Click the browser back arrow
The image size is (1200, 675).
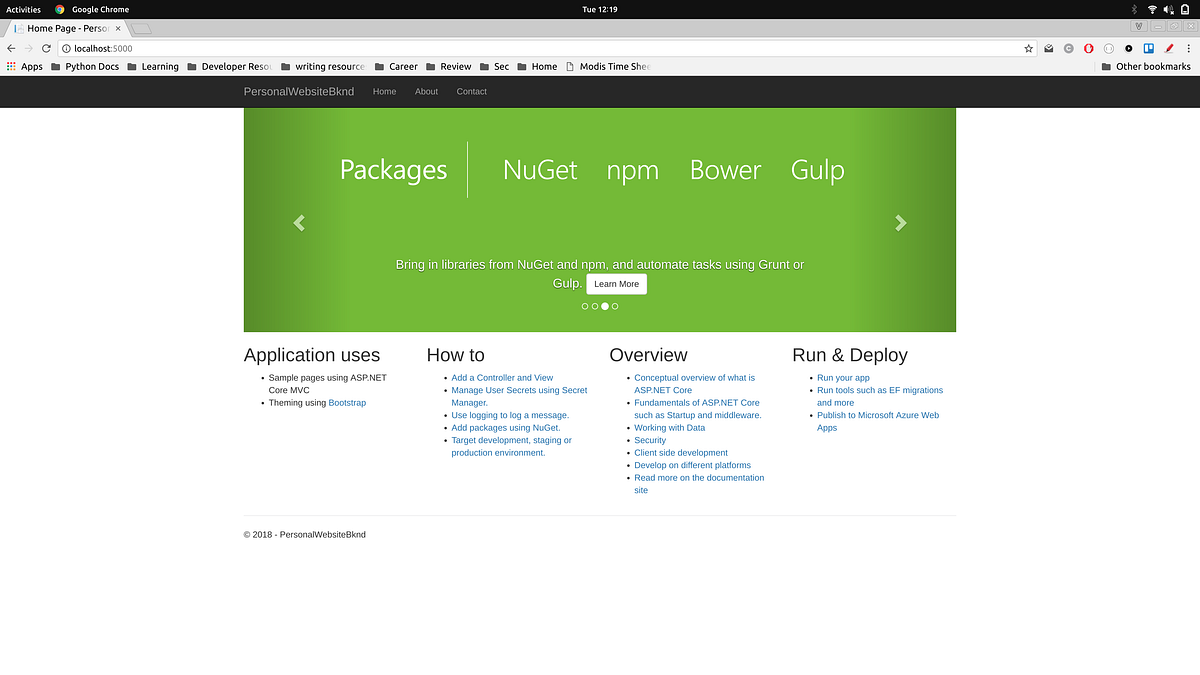[11, 47]
